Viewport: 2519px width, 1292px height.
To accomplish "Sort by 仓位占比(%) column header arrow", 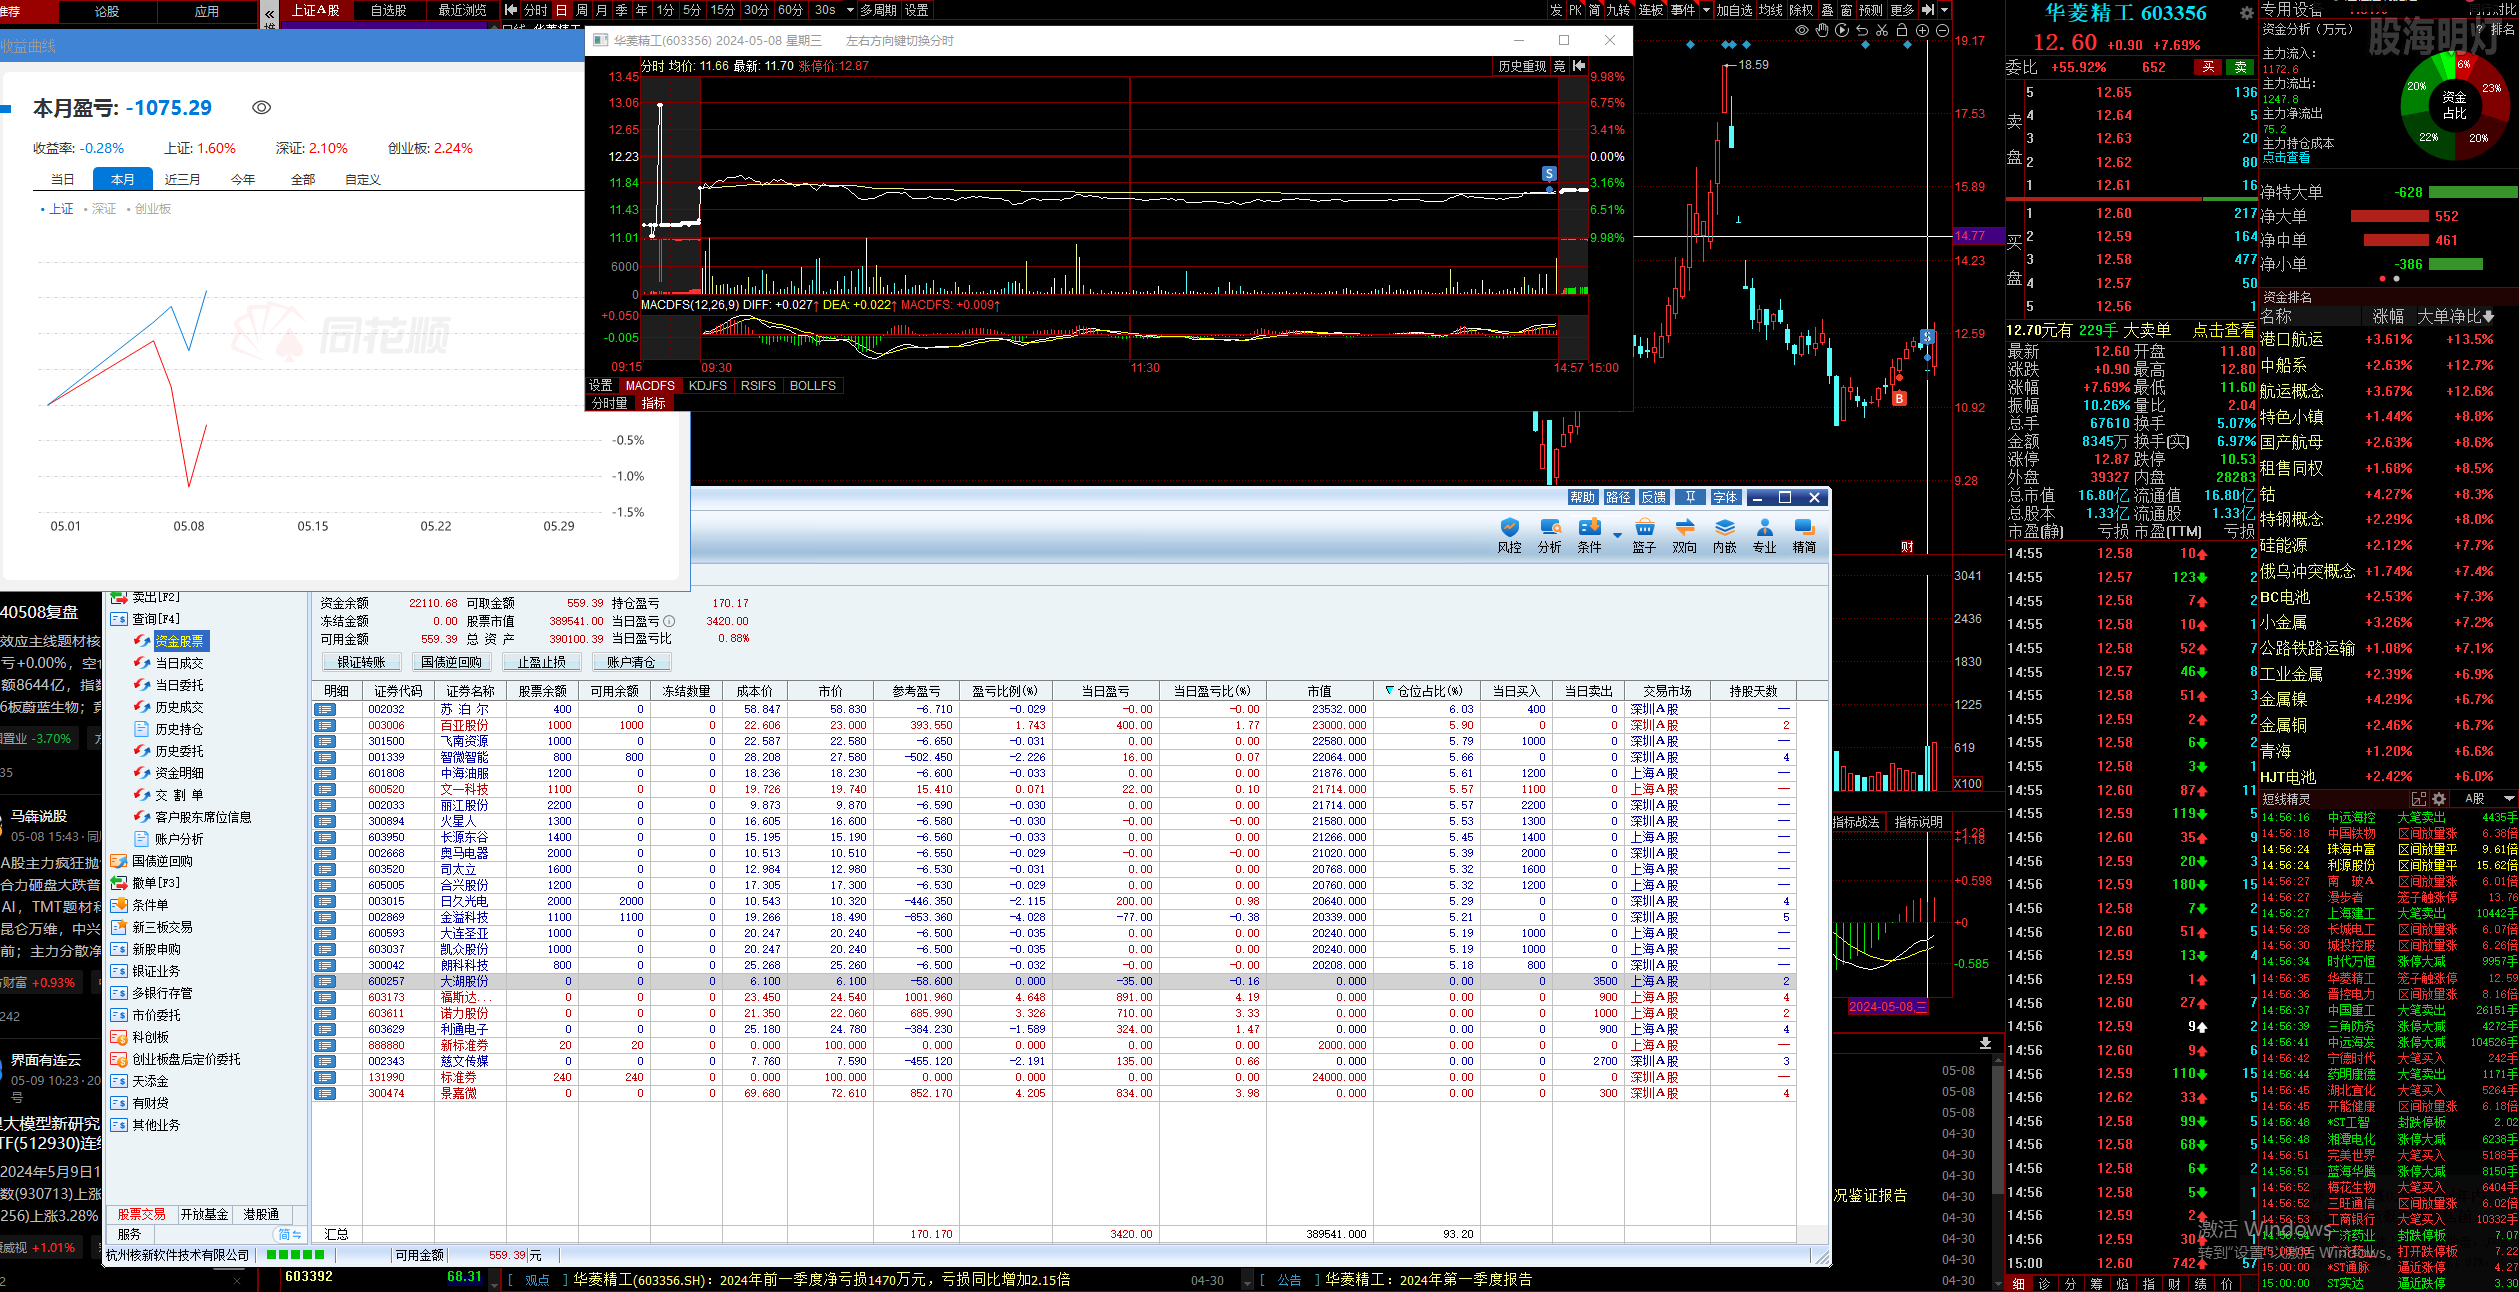I will [1389, 691].
